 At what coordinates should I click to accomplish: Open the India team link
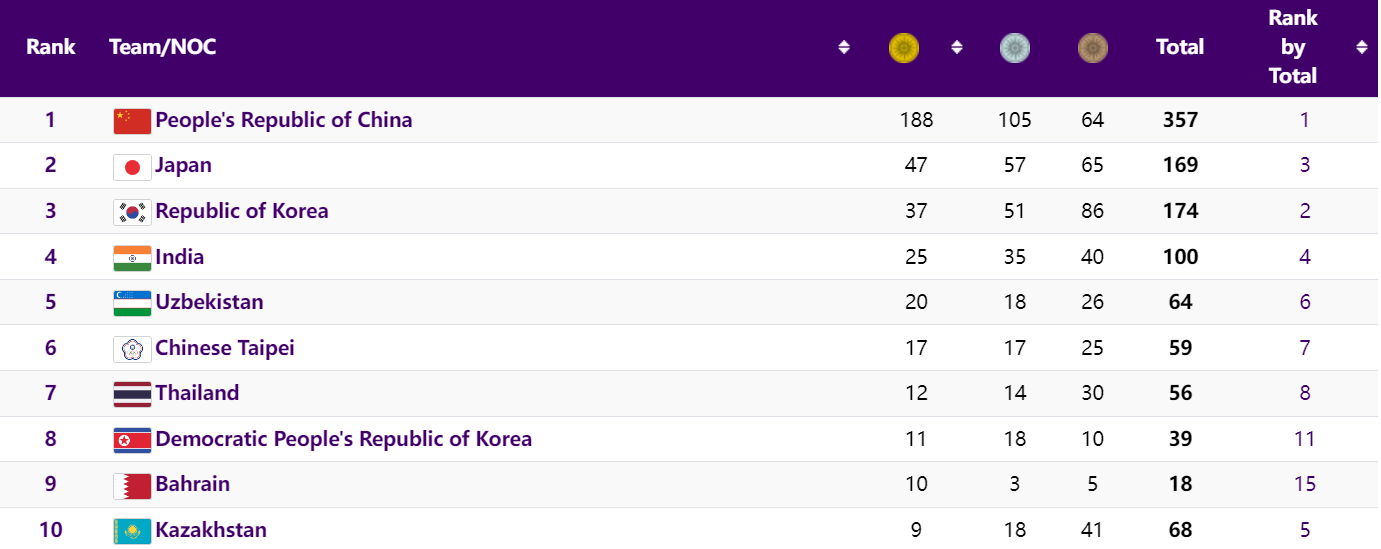(180, 257)
